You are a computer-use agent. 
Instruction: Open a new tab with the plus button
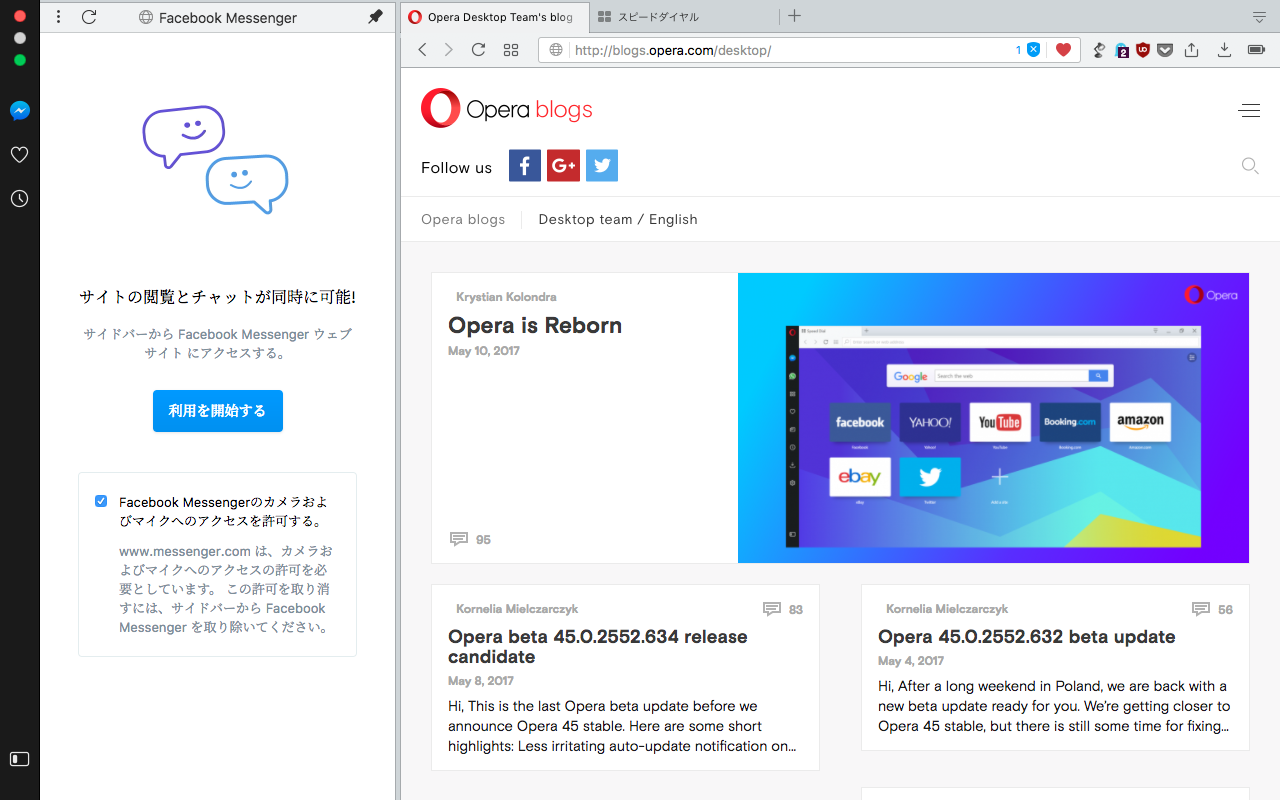coord(794,16)
